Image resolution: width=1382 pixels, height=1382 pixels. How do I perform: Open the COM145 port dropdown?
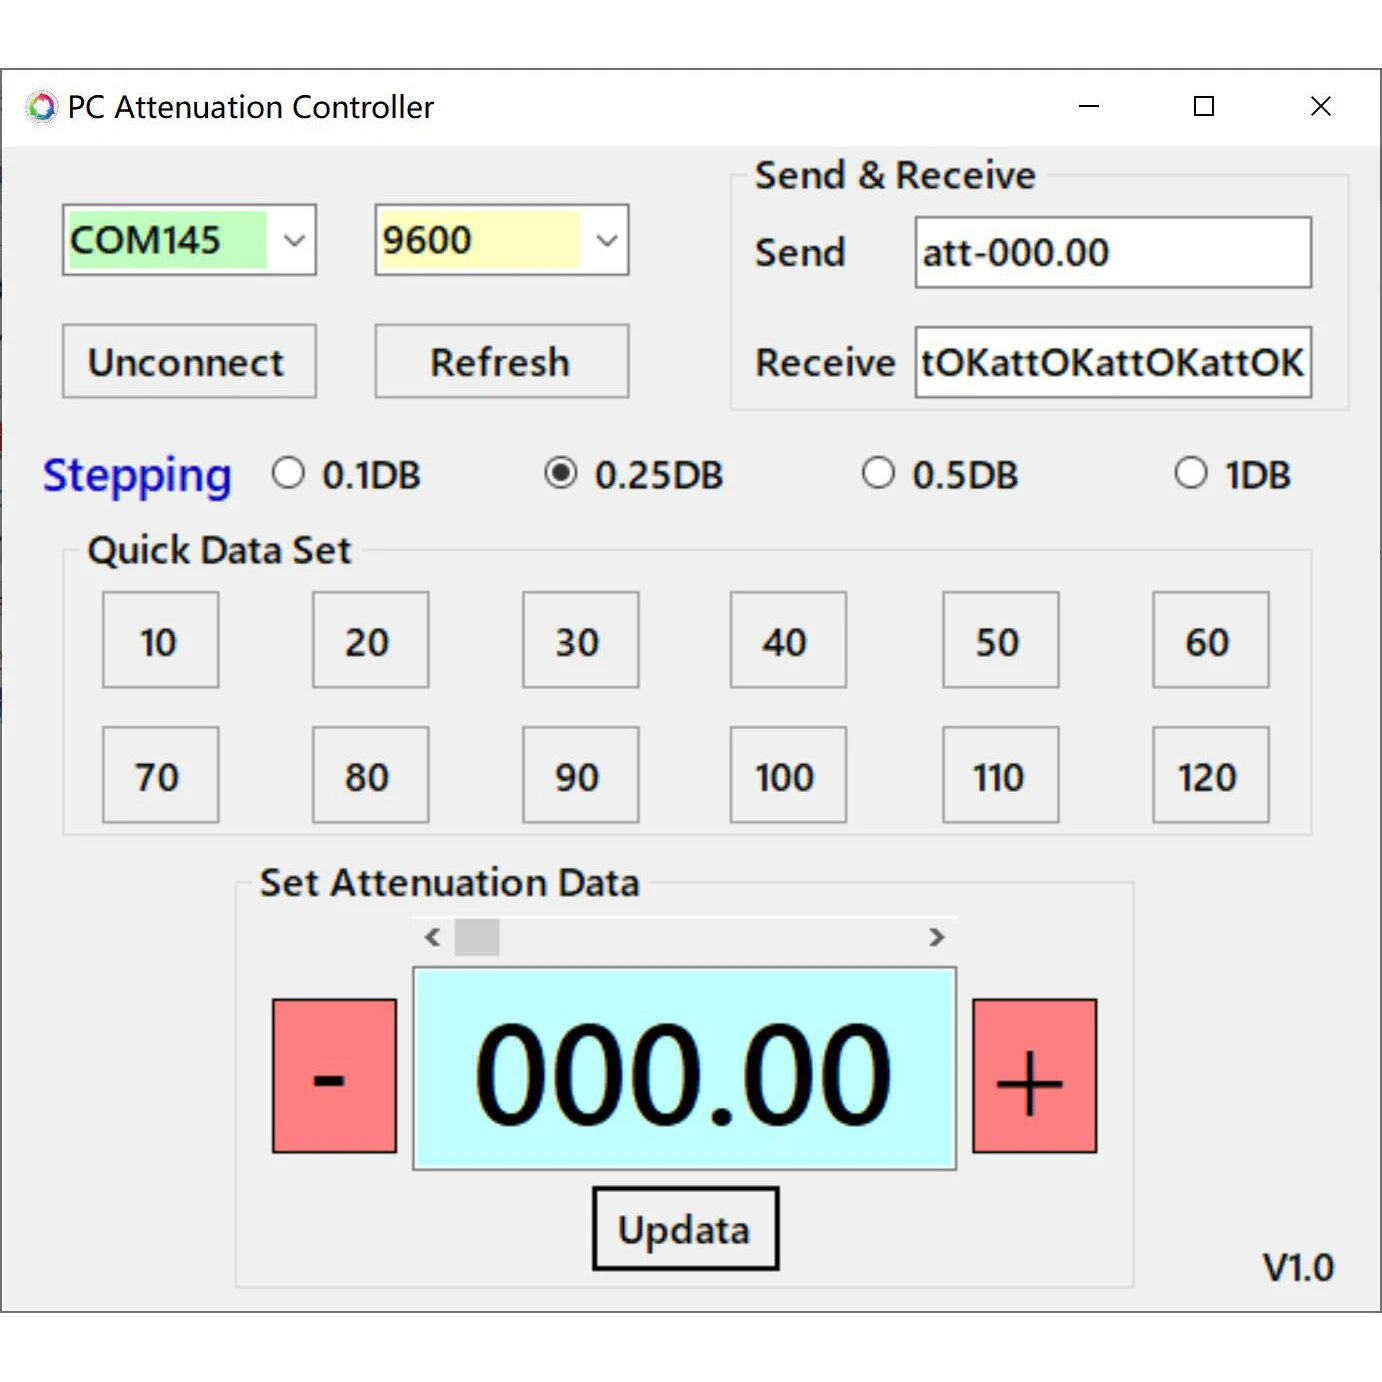point(190,240)
